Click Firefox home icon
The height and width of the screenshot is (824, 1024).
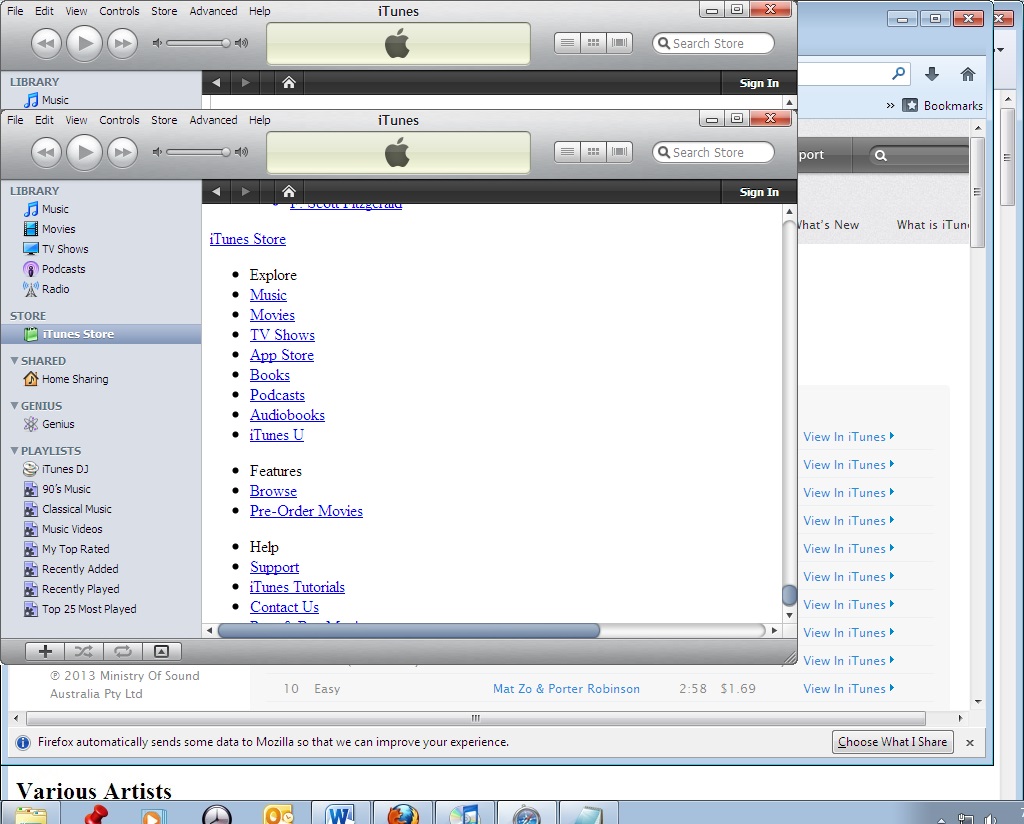tap(968, 74)
